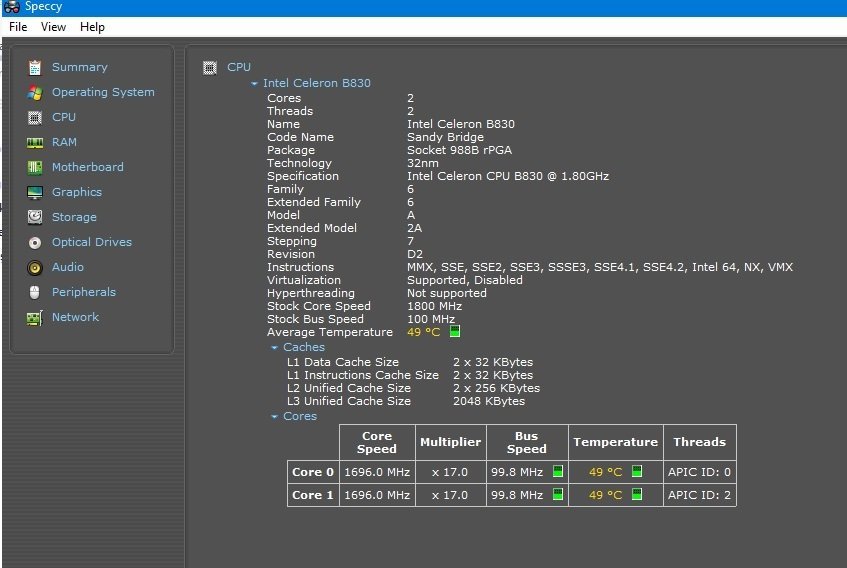Click the 'APIC ID: 2' cell
Viewport: 847px width, 568px height.
pos(699,495)
